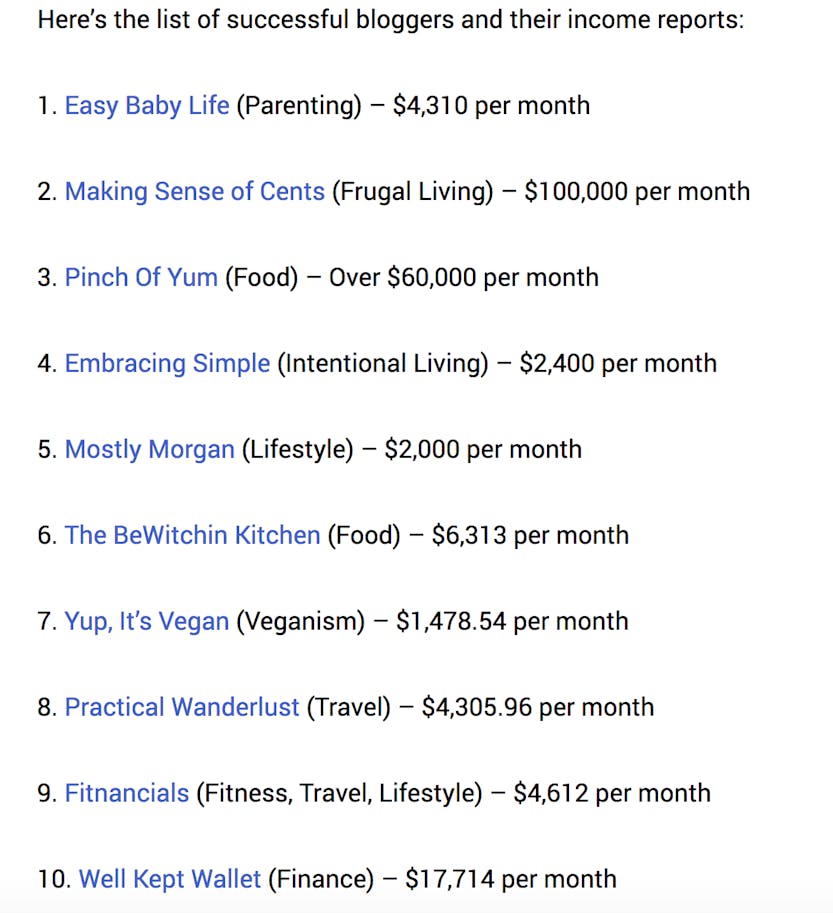Open the Fitnancials blog link
The width and height of the screenshot is (833, 913).
[x=127, y=794]
